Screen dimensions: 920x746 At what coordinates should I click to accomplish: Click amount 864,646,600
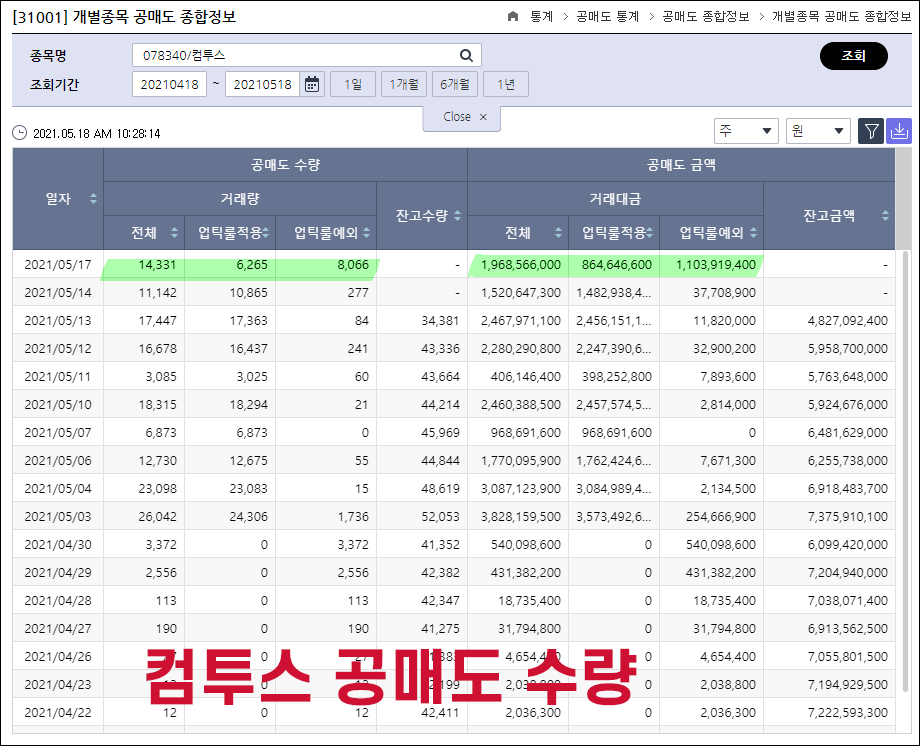(617, 265)
